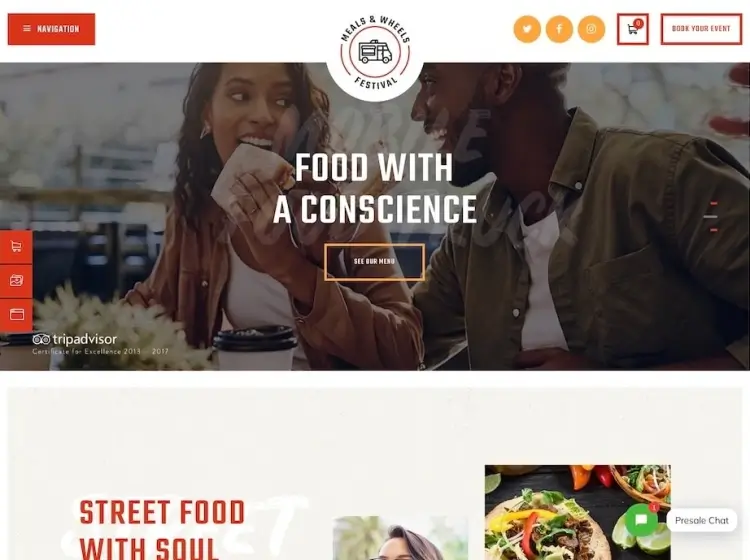Click the woman portrait image

(x=400, y=538)
